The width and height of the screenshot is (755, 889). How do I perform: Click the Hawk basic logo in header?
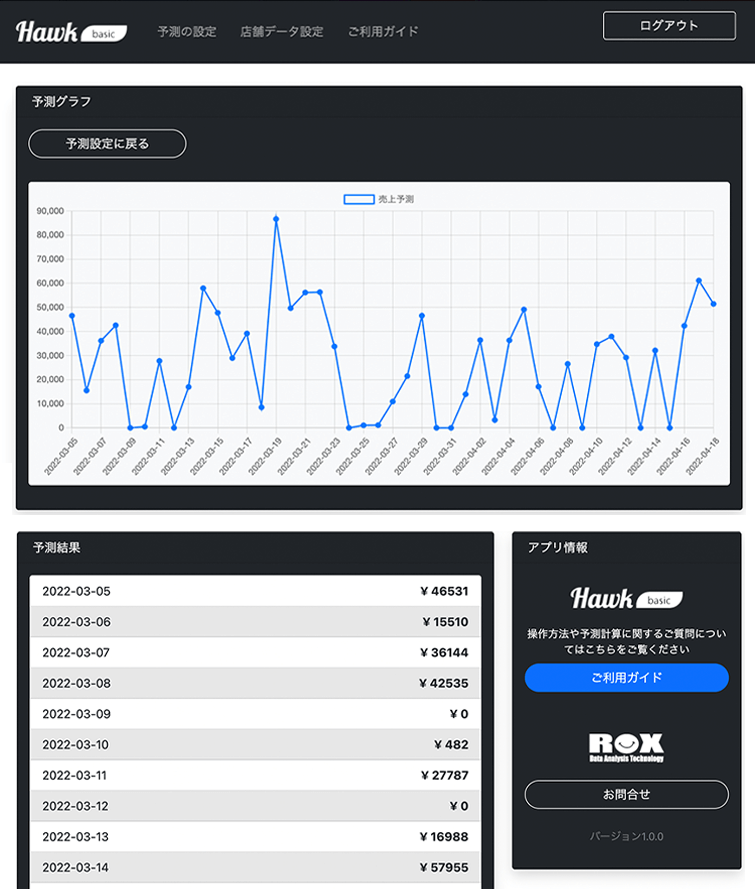click(71, 32)
